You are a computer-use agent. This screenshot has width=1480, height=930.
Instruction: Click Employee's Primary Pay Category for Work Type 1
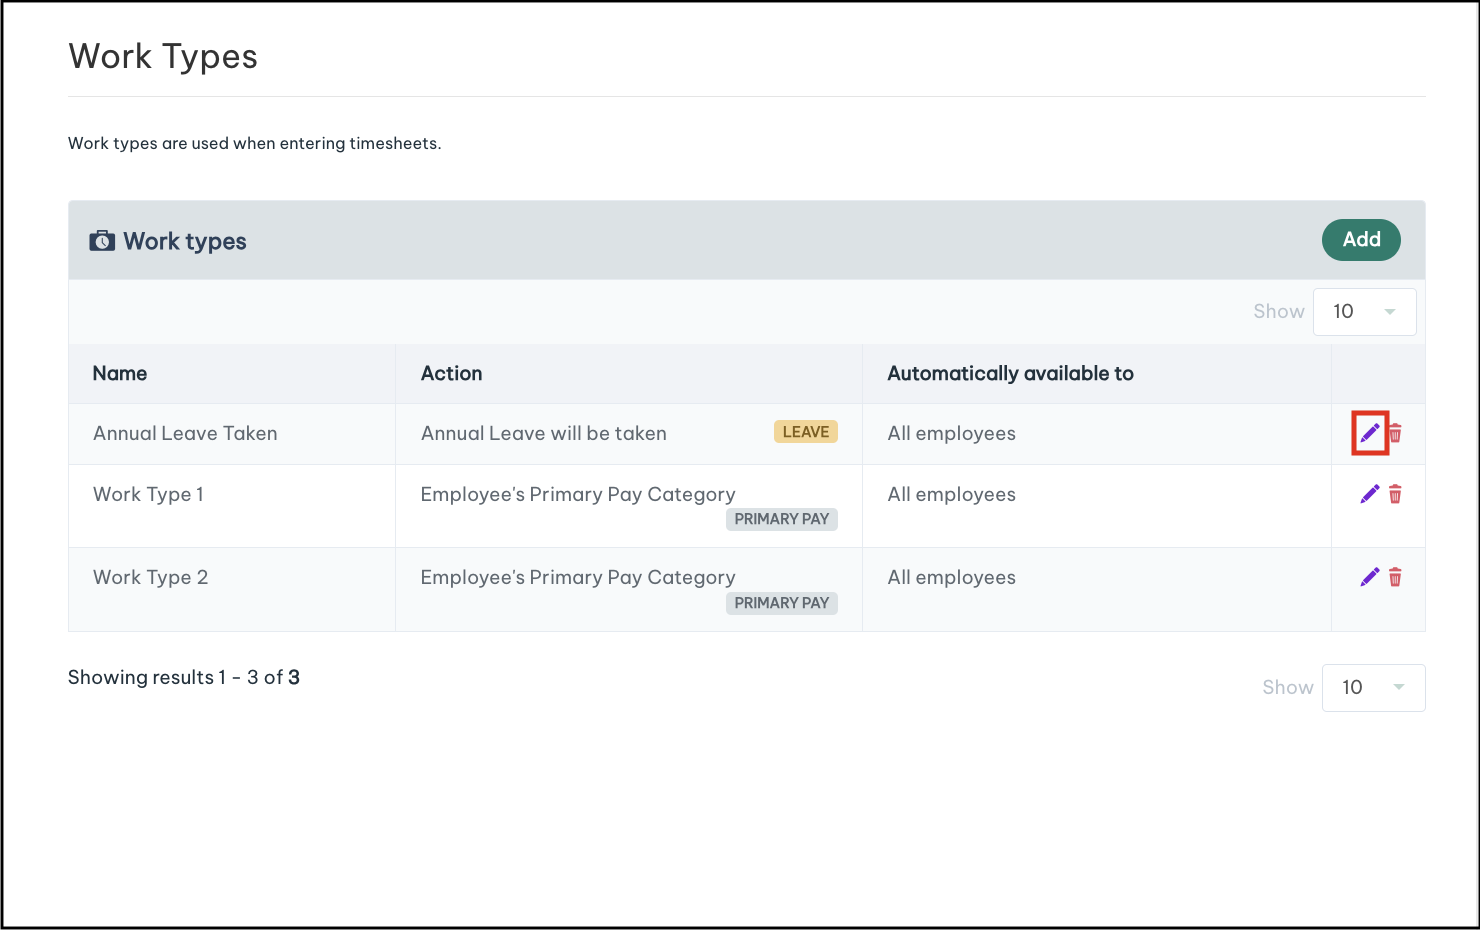[x=578, y=495]
